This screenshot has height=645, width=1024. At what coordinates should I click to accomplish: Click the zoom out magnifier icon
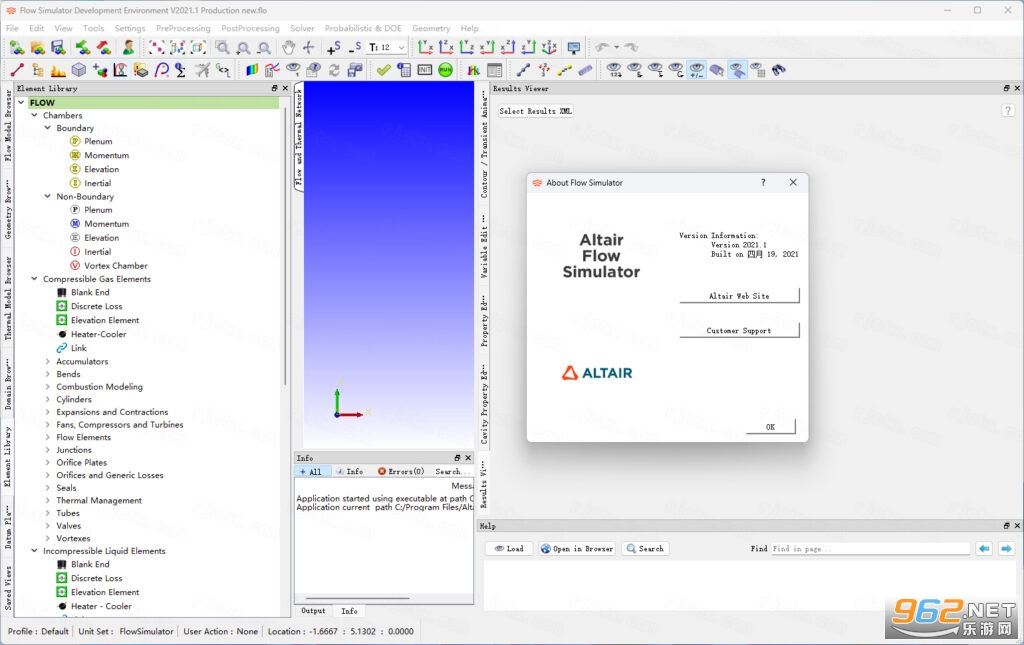click(264, 47)
